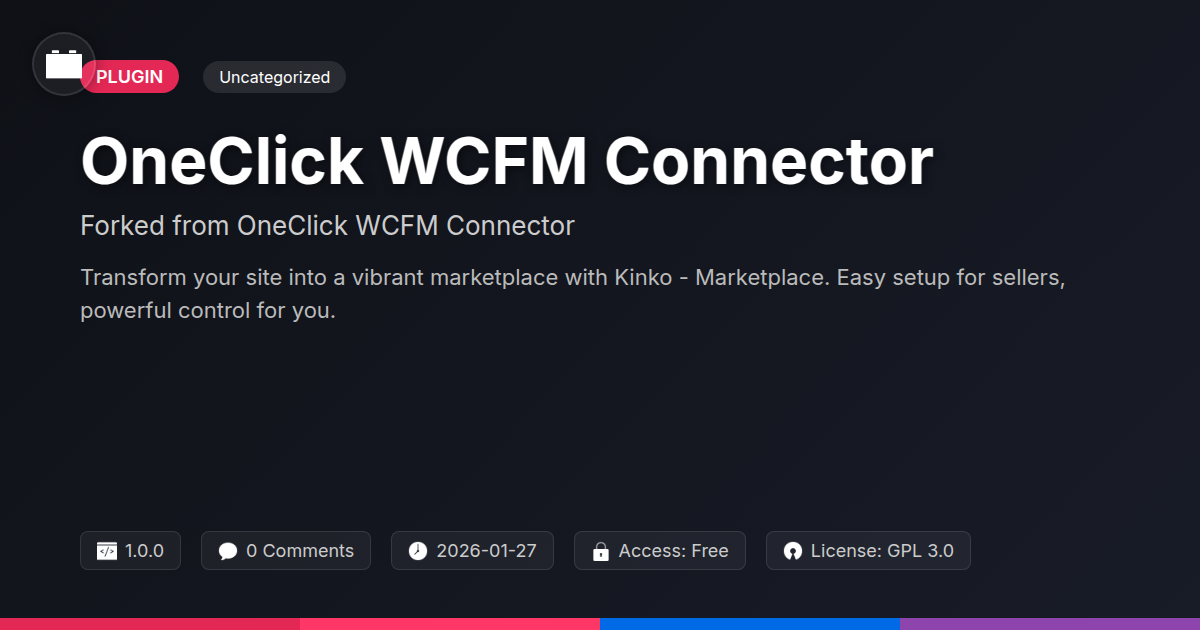Viewport: 1200px width, 630px height.
Task: Click the pink bottom color bar segment
Action: click(x=450, y=624)
